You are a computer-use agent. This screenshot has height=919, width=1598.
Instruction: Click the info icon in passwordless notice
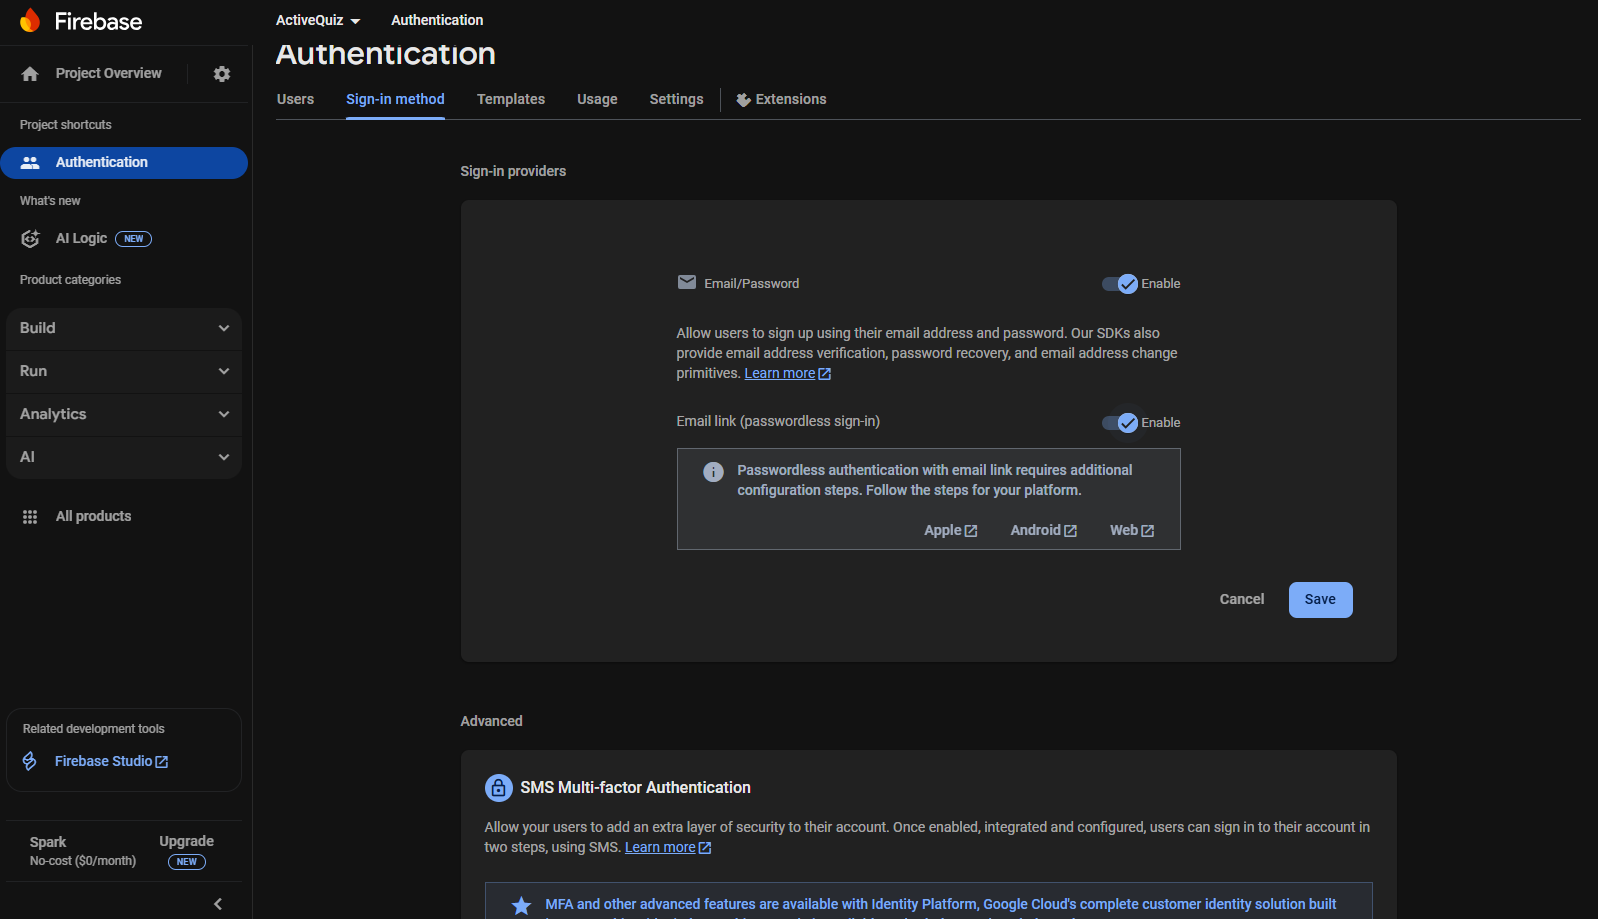(x=713, y=472)
